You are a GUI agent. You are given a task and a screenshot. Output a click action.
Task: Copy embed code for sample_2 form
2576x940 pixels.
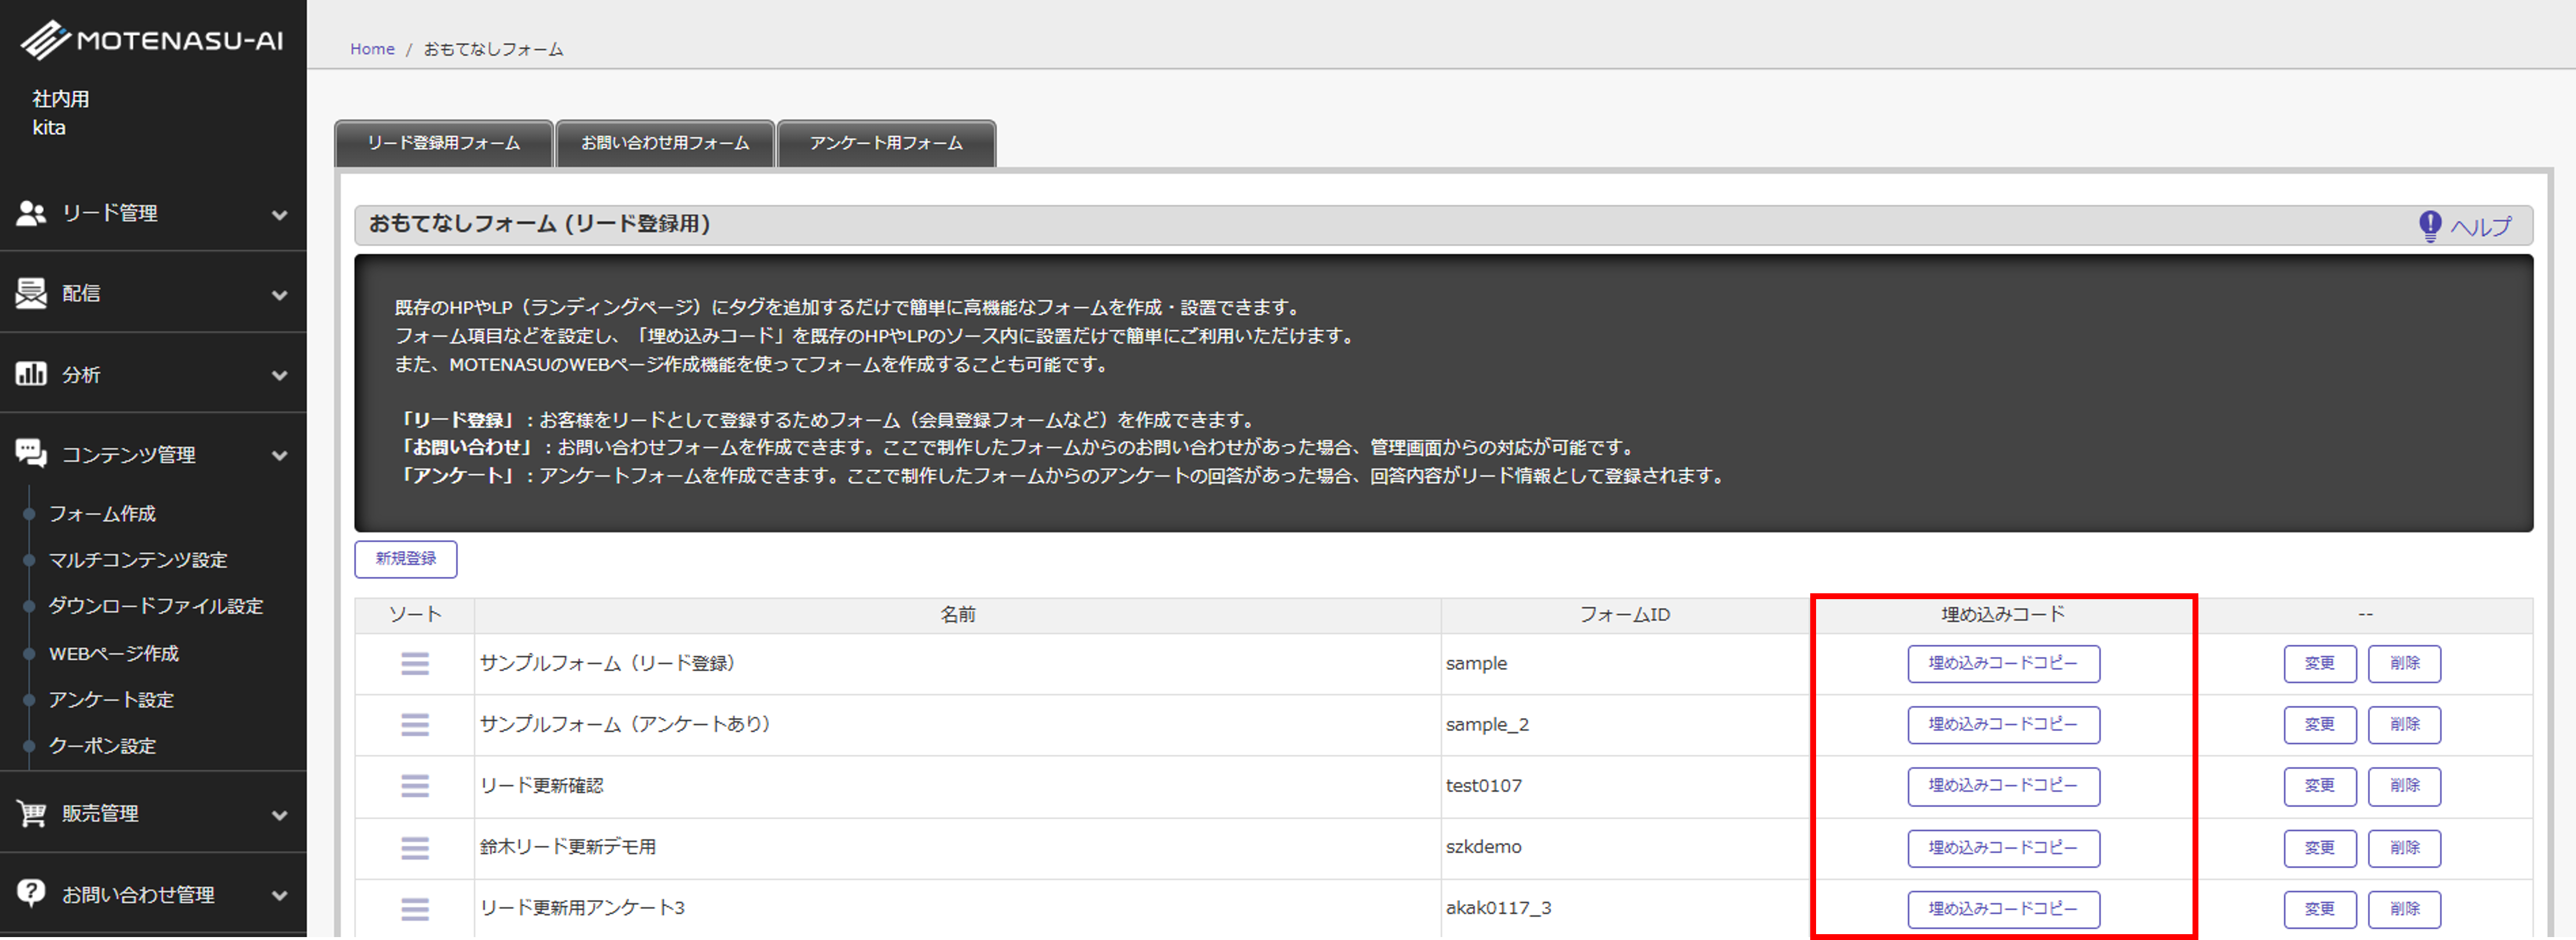pyautogui.click(x=2003, y=725)
